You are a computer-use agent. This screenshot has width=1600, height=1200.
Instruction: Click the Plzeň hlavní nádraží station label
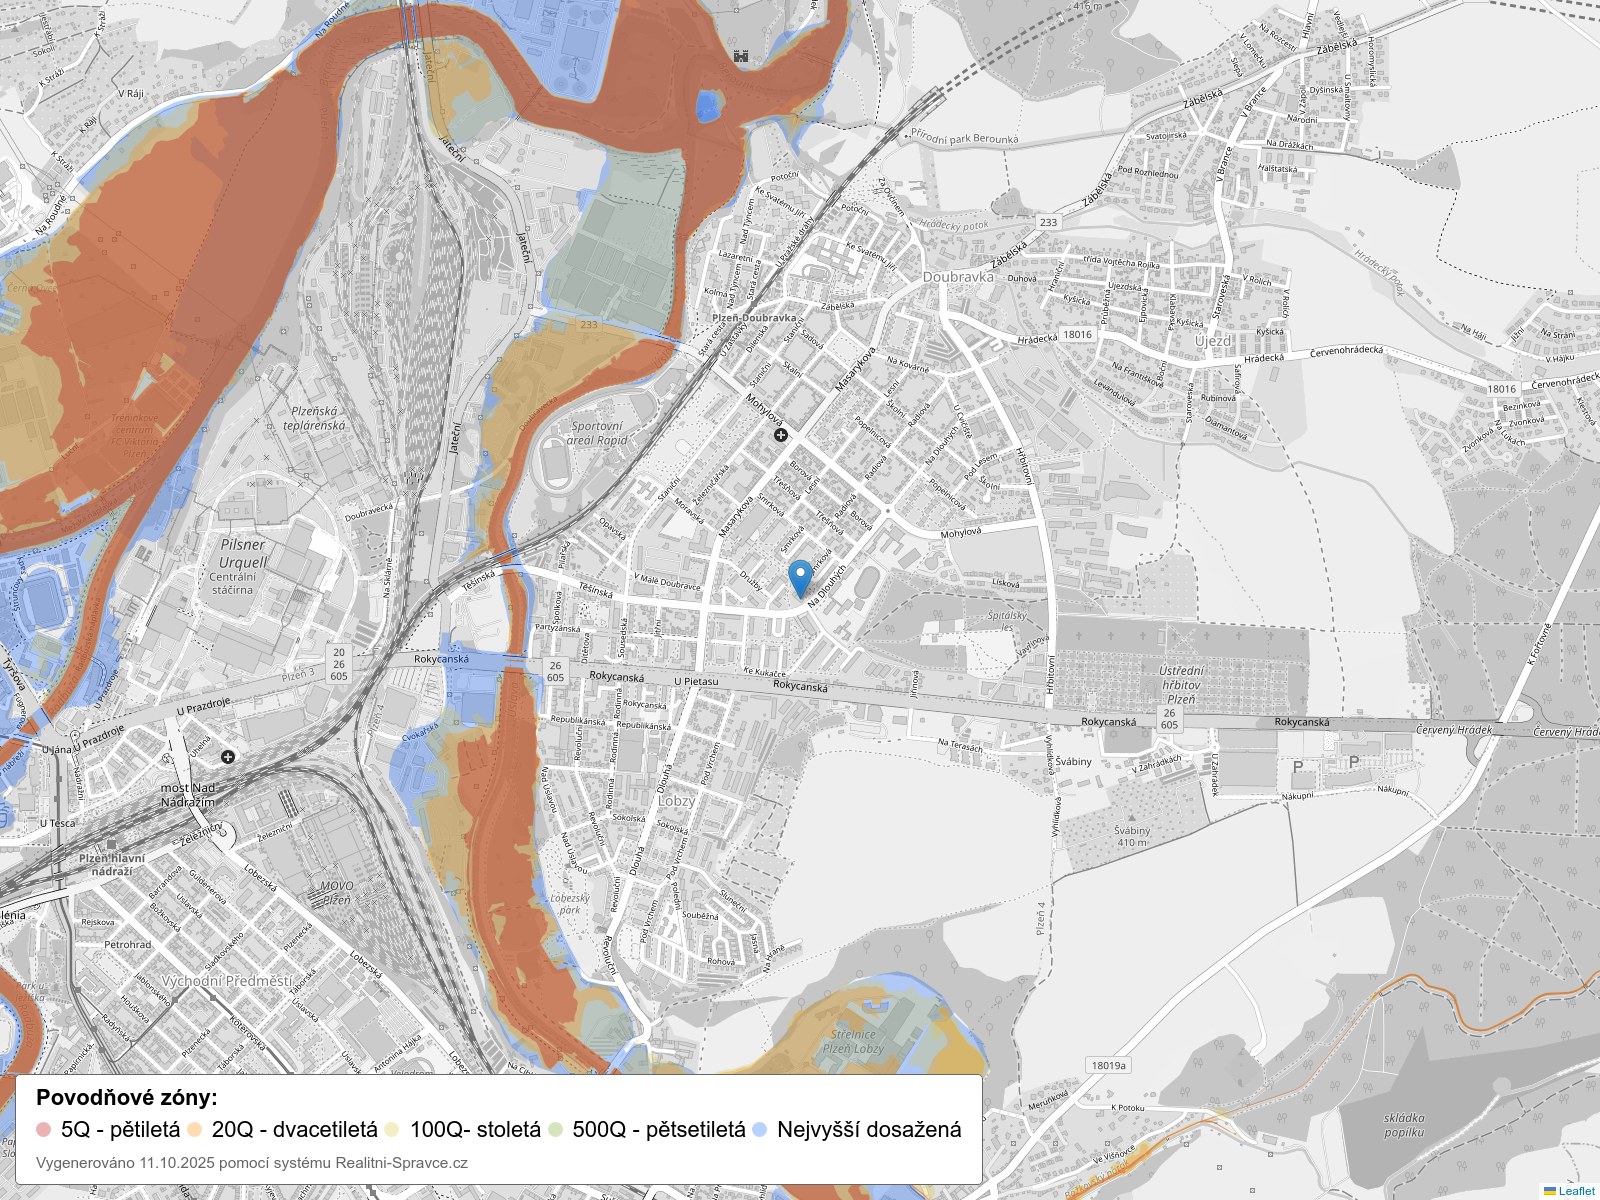click(111, 864)
